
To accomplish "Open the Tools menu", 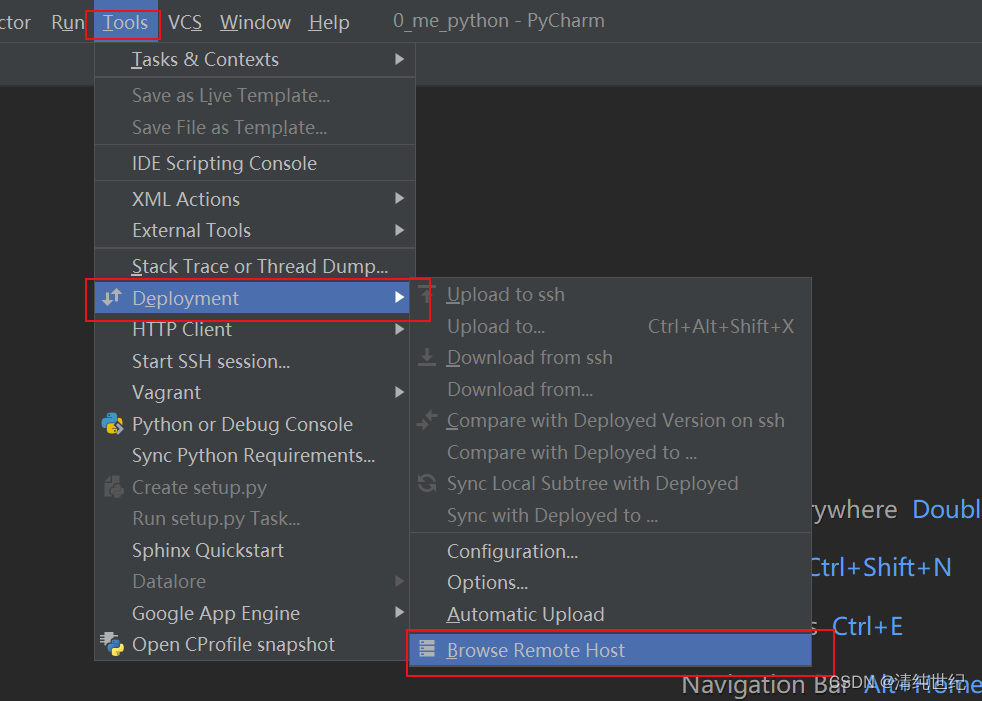I will pos(125,23).
